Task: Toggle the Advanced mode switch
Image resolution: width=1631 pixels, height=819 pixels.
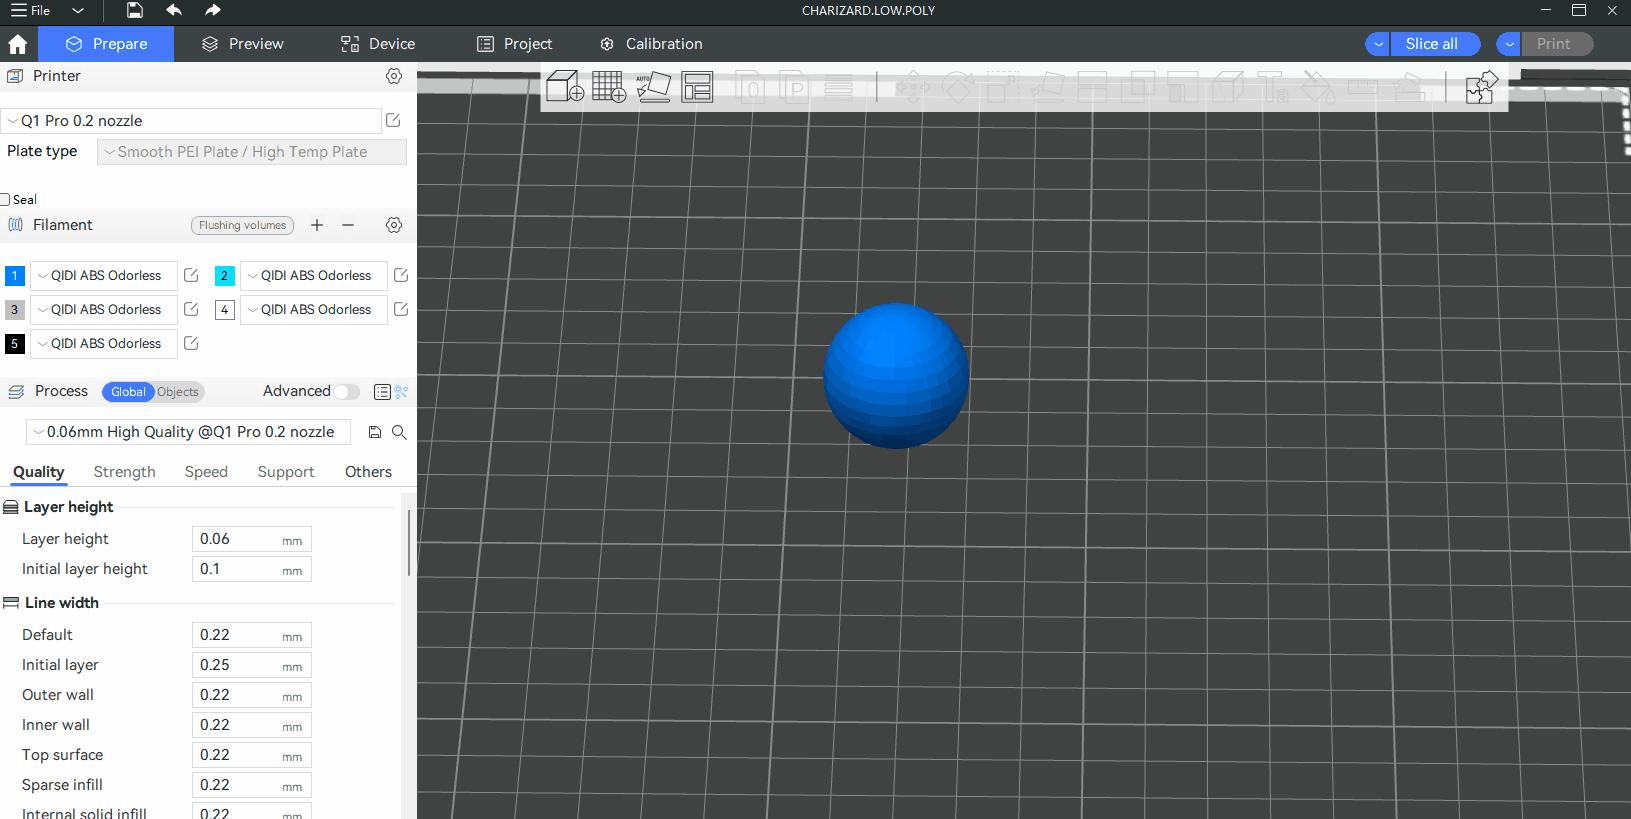Action: pos(346,392)
